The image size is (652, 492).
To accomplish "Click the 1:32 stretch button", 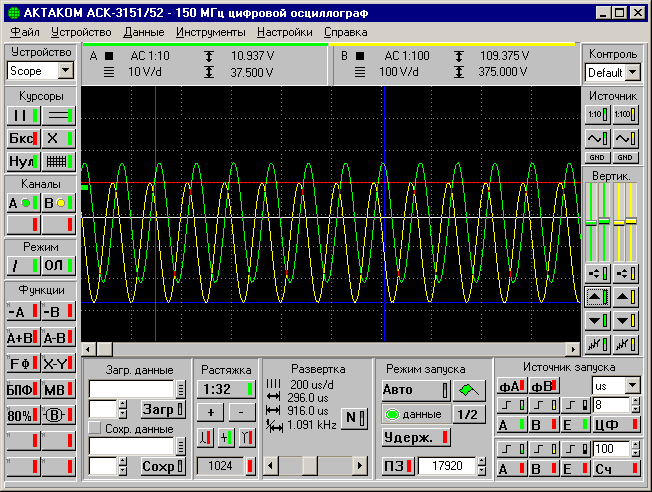I will (x=226, y=389).
